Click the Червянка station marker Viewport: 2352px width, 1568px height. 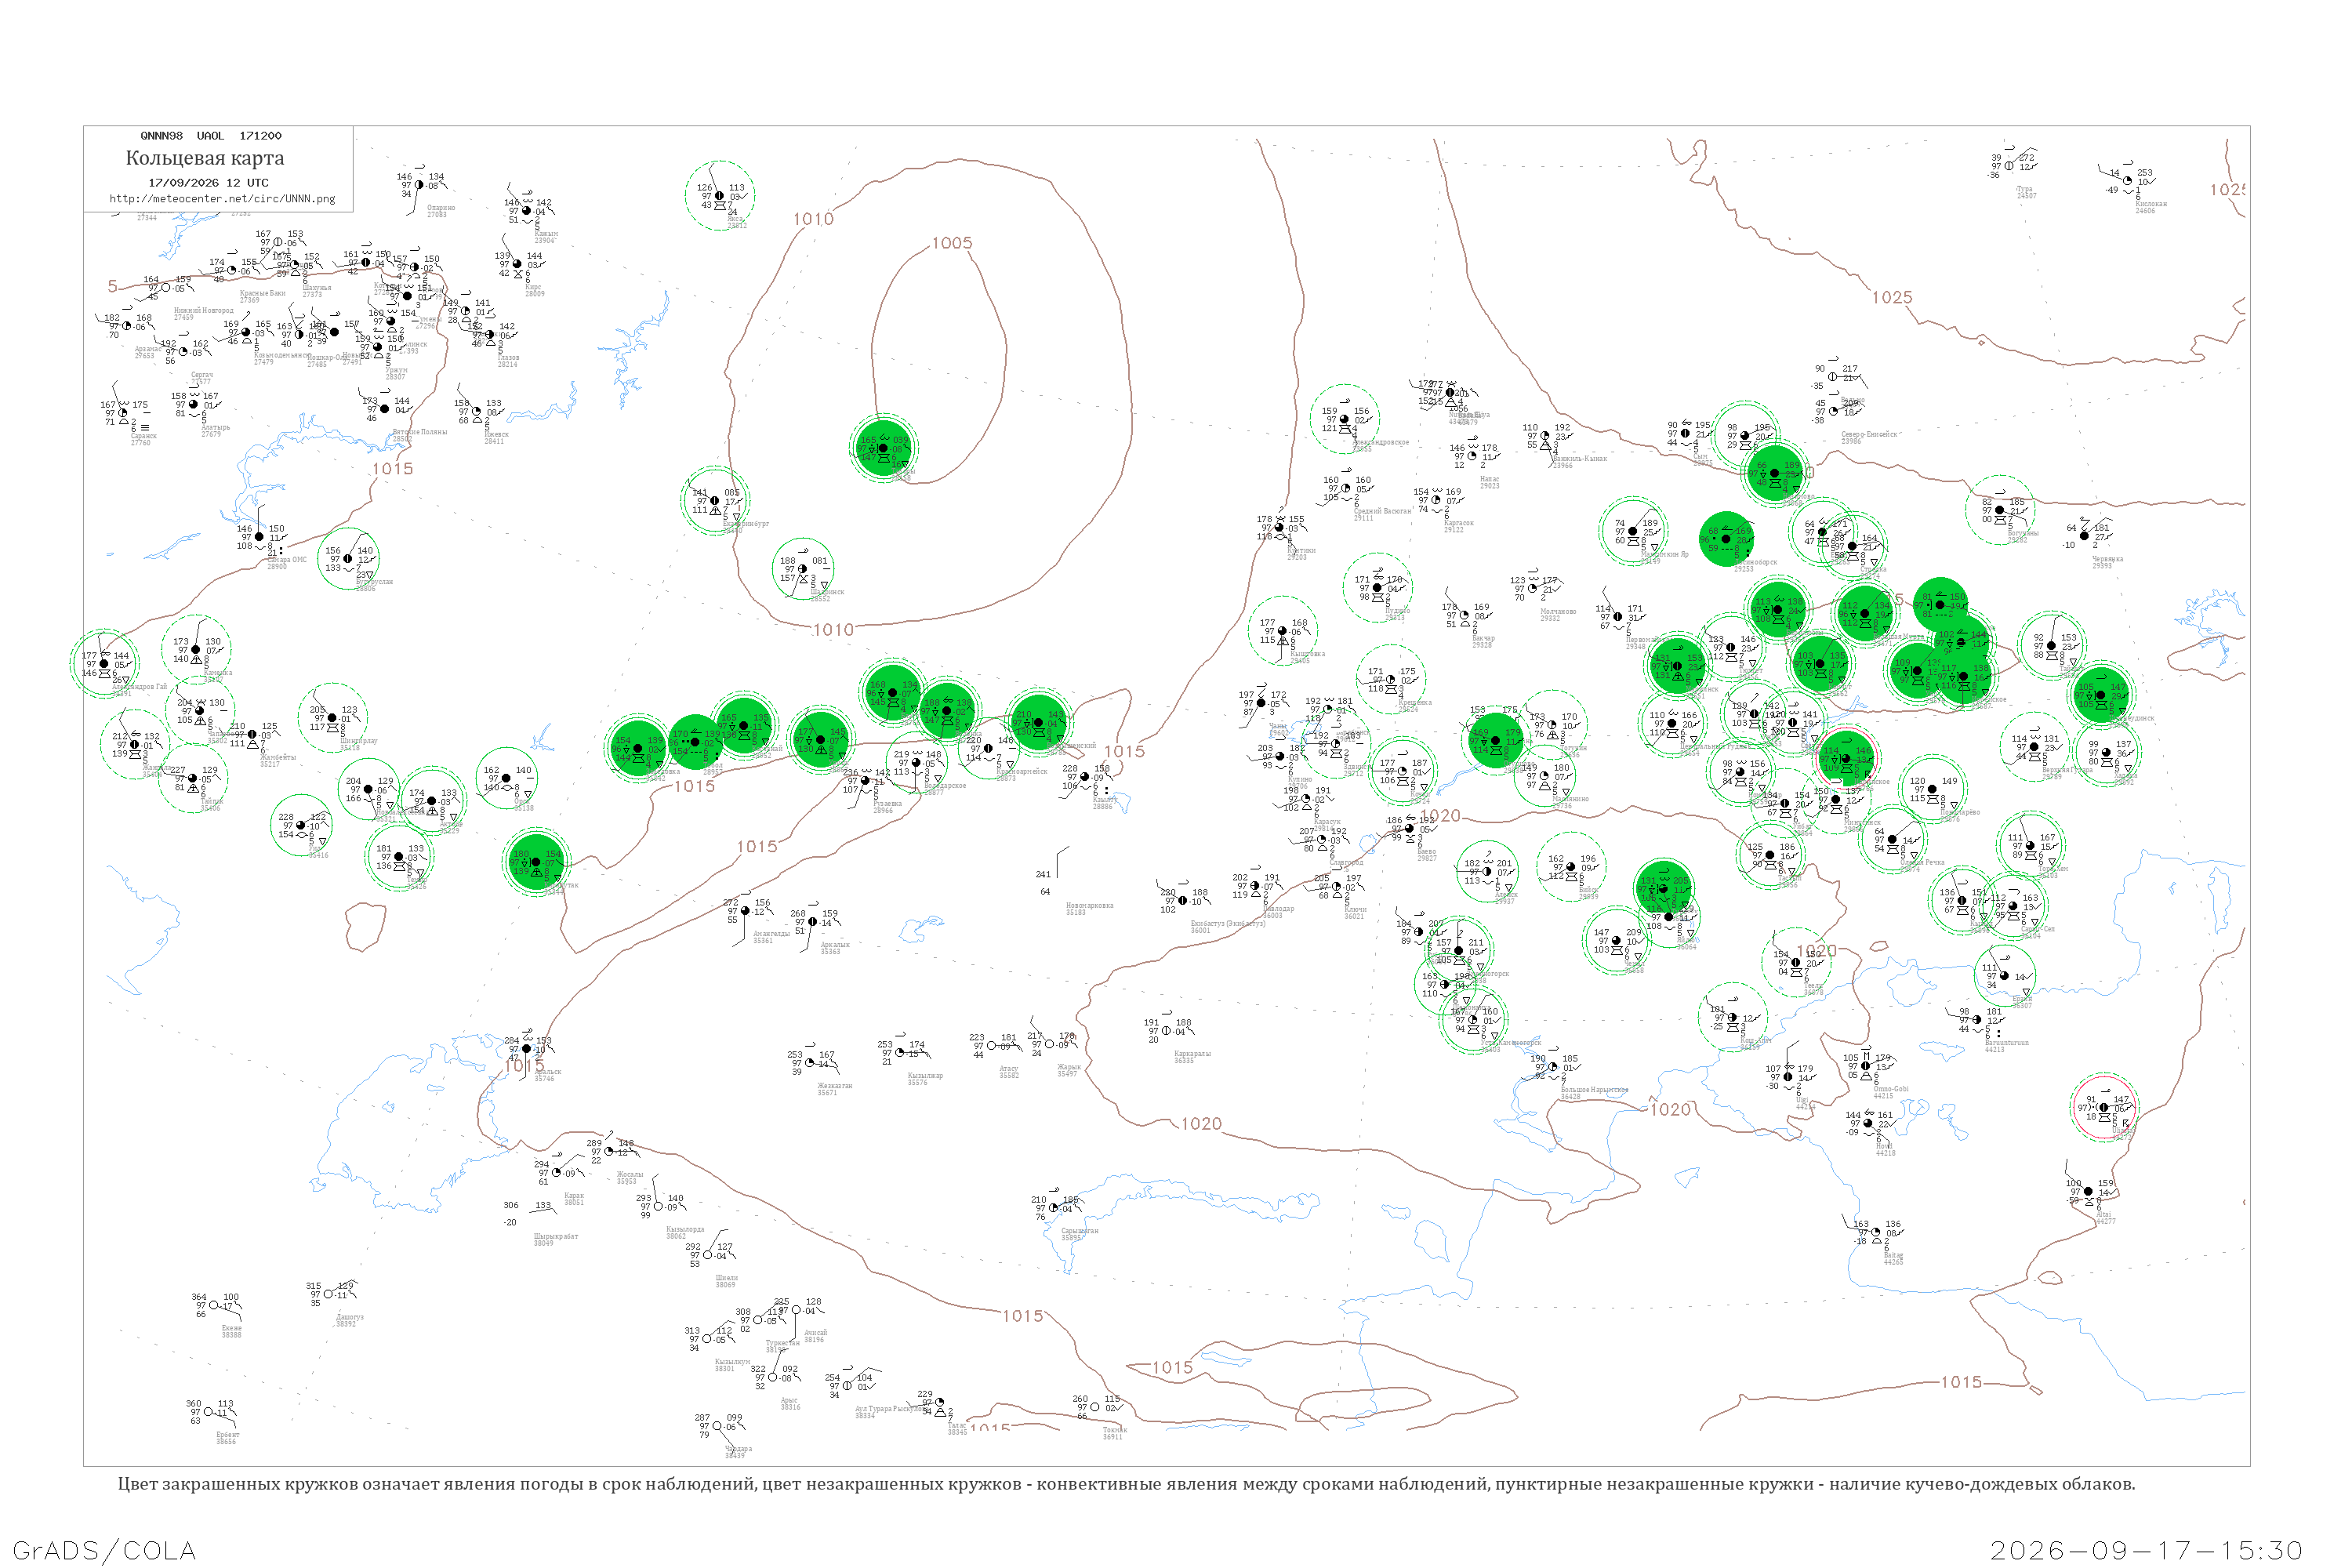(x=2083, y=536)
